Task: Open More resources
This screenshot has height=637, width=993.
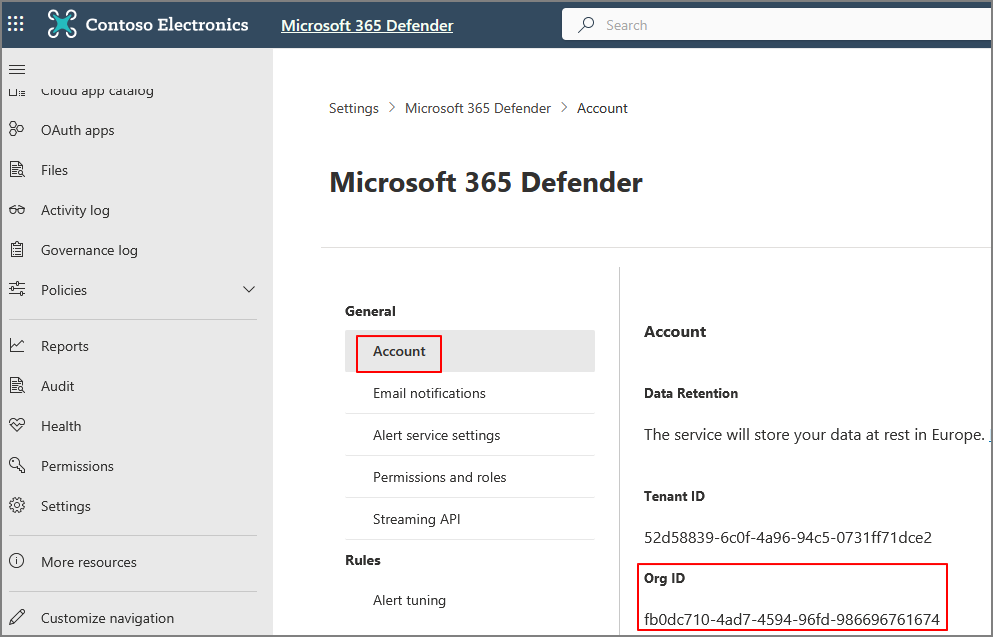Action: (89, 562)
